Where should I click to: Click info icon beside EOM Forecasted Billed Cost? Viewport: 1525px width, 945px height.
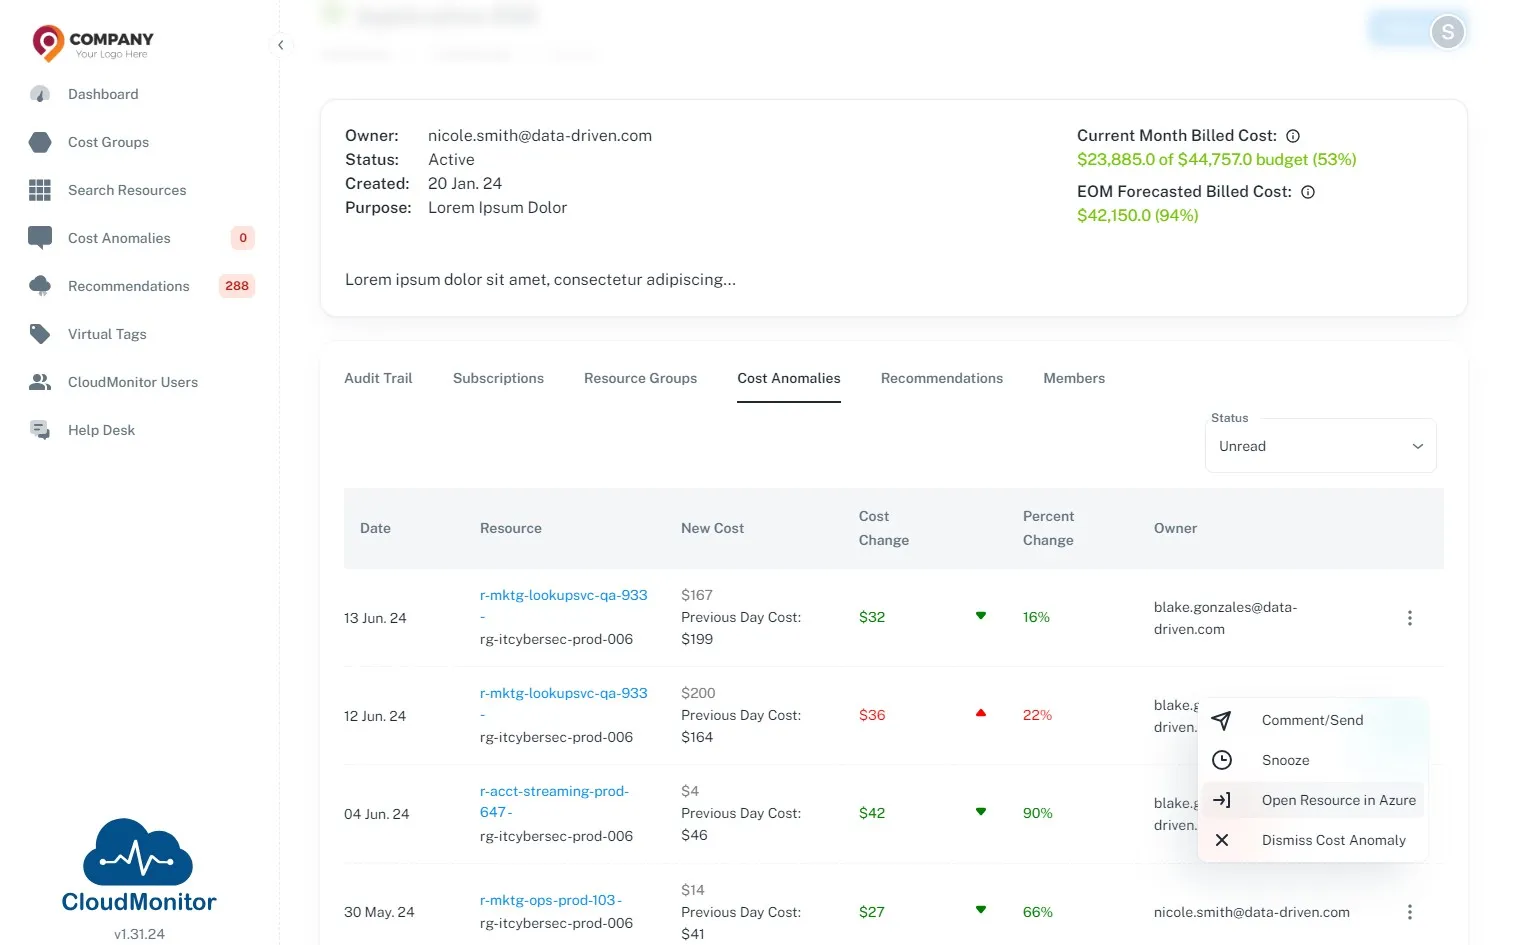[x=1308, y=192]
